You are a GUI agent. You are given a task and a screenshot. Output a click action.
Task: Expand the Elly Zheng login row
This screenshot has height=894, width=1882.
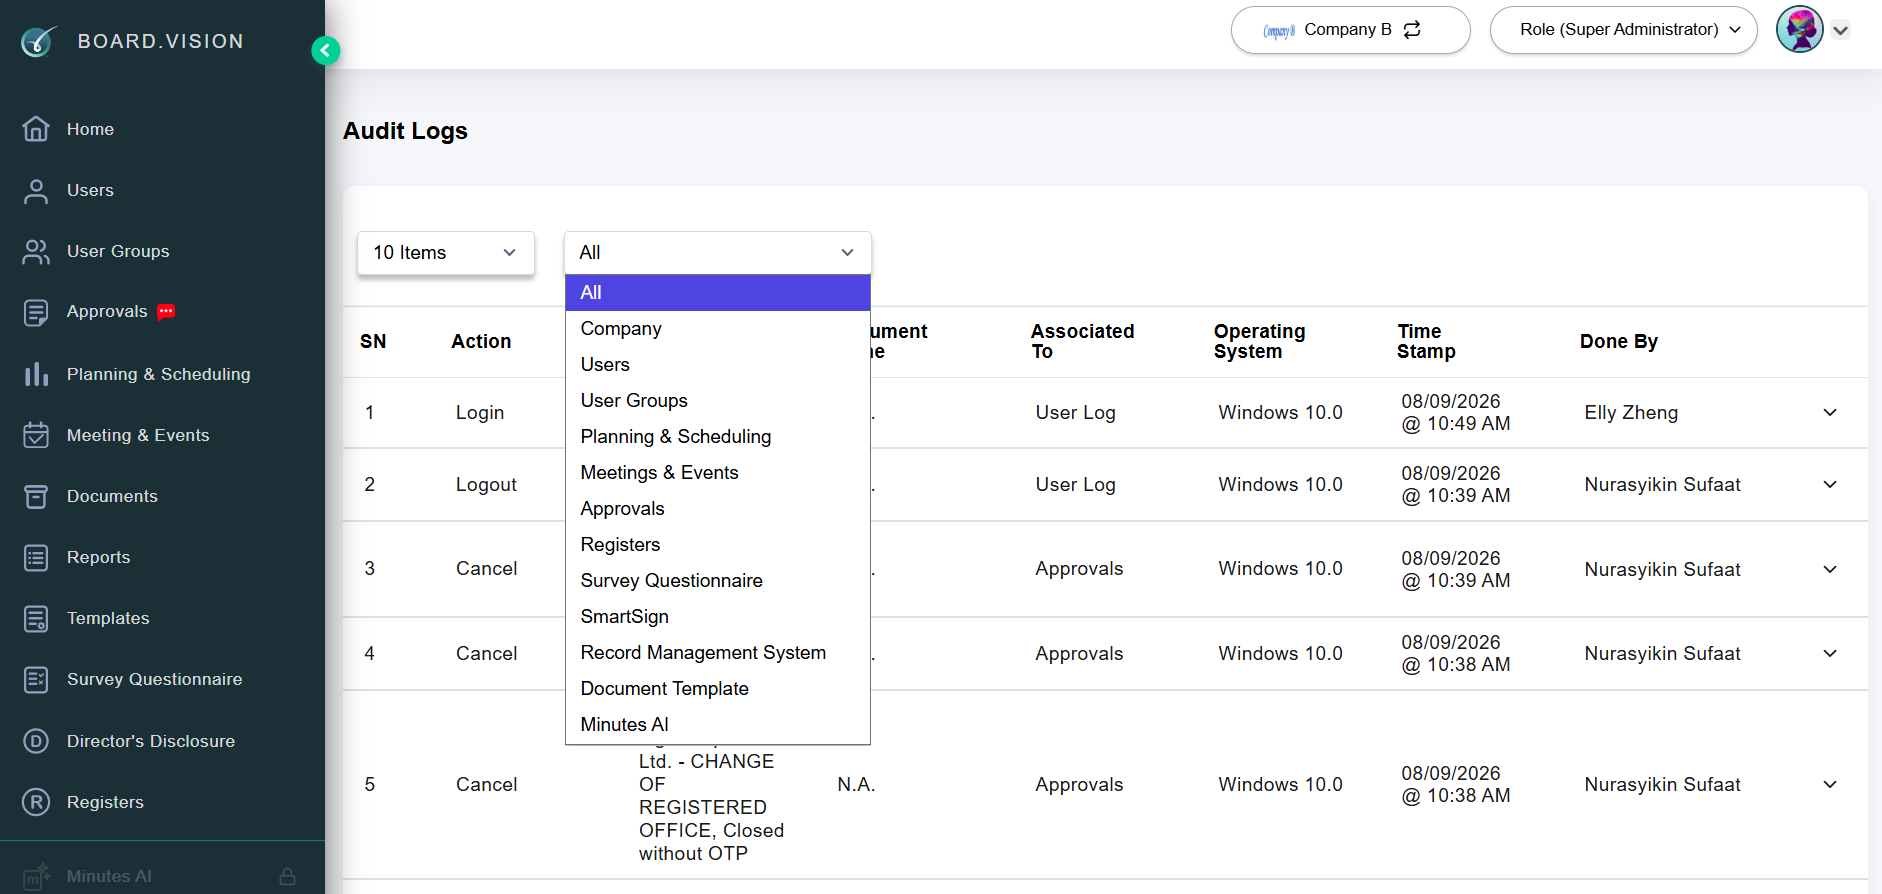(1830, 412)
